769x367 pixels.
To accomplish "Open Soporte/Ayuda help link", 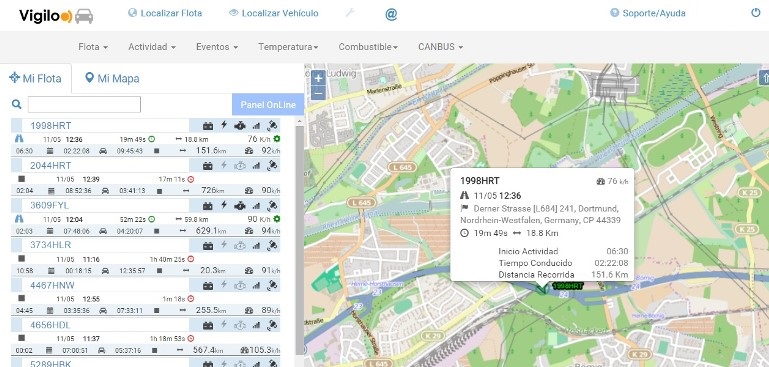I will (x=648, y=13).
